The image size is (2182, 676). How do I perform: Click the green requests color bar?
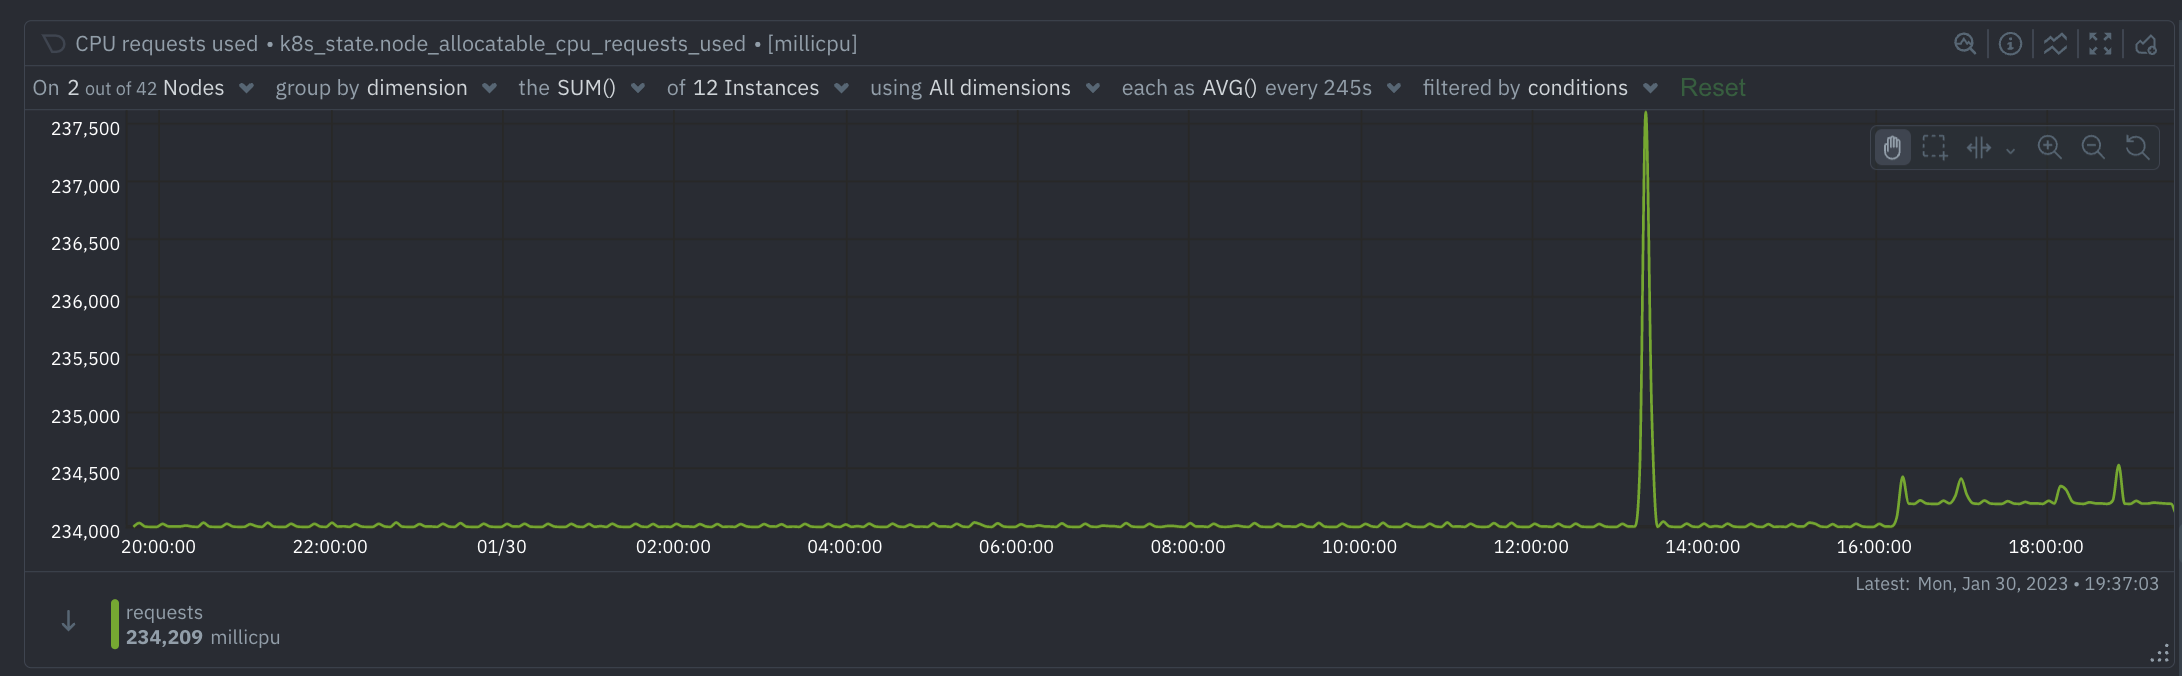(x=115, y=624)
